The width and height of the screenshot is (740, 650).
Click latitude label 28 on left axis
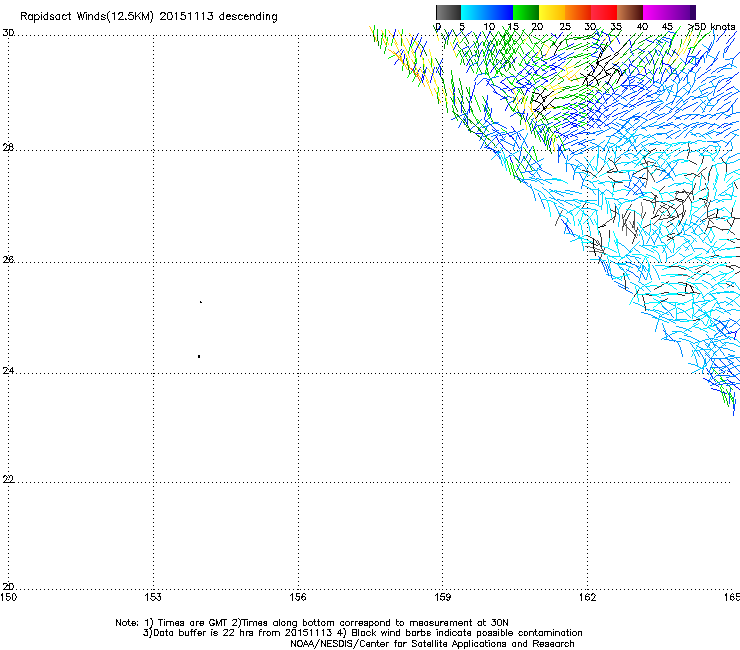click(x=8, y=148)
